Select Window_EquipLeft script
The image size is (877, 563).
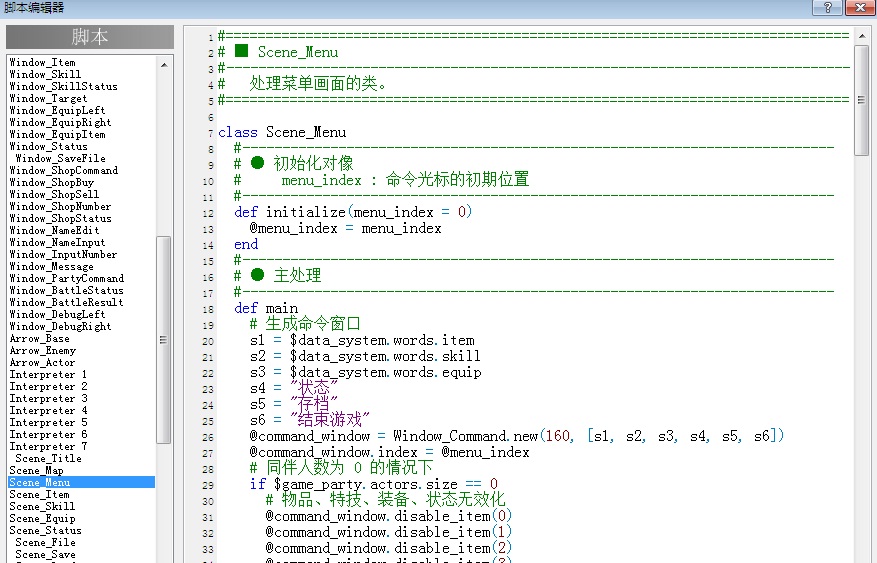point(57,111)
